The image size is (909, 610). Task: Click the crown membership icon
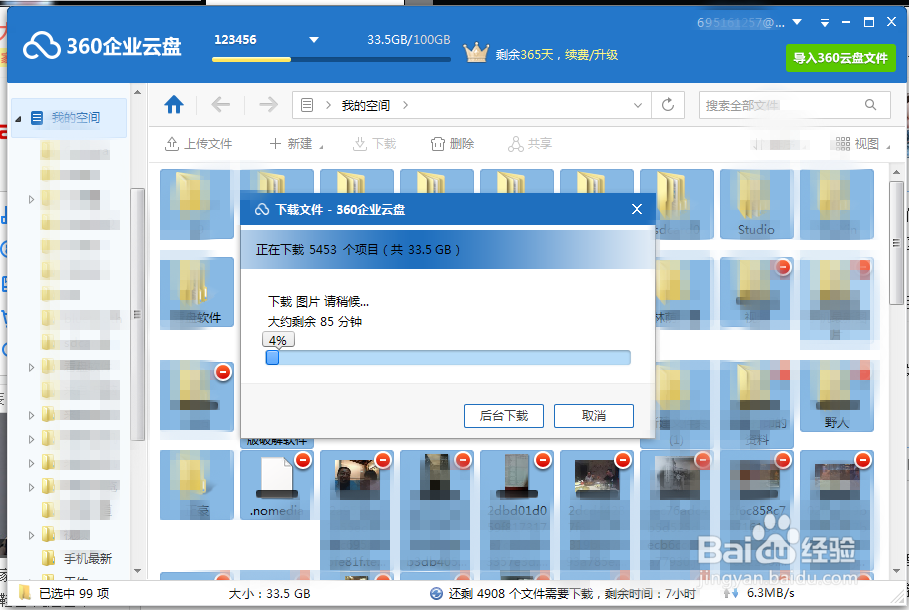click(x=476, y=53)
